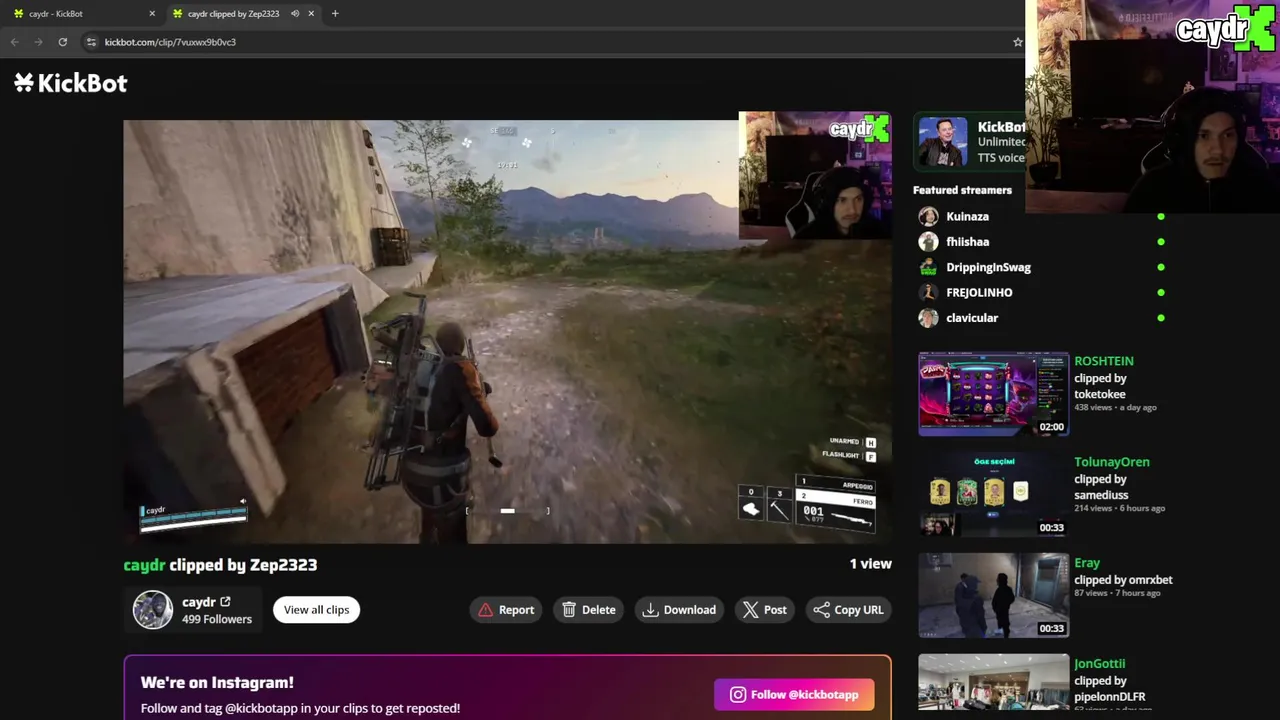1280x720 pixels.
Task: Open caydr channel avatar
Action: pos(153,610)
